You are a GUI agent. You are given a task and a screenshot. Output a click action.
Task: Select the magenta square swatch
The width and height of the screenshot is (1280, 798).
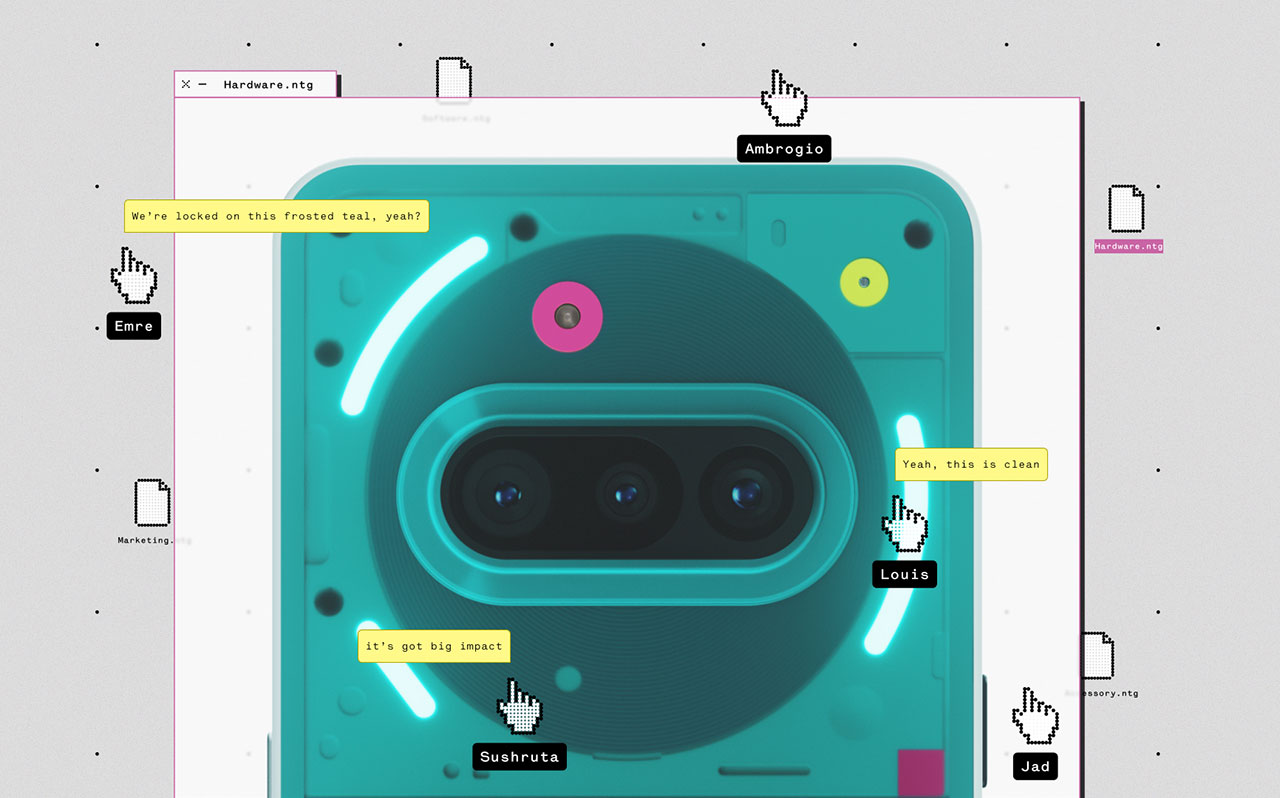920,771
